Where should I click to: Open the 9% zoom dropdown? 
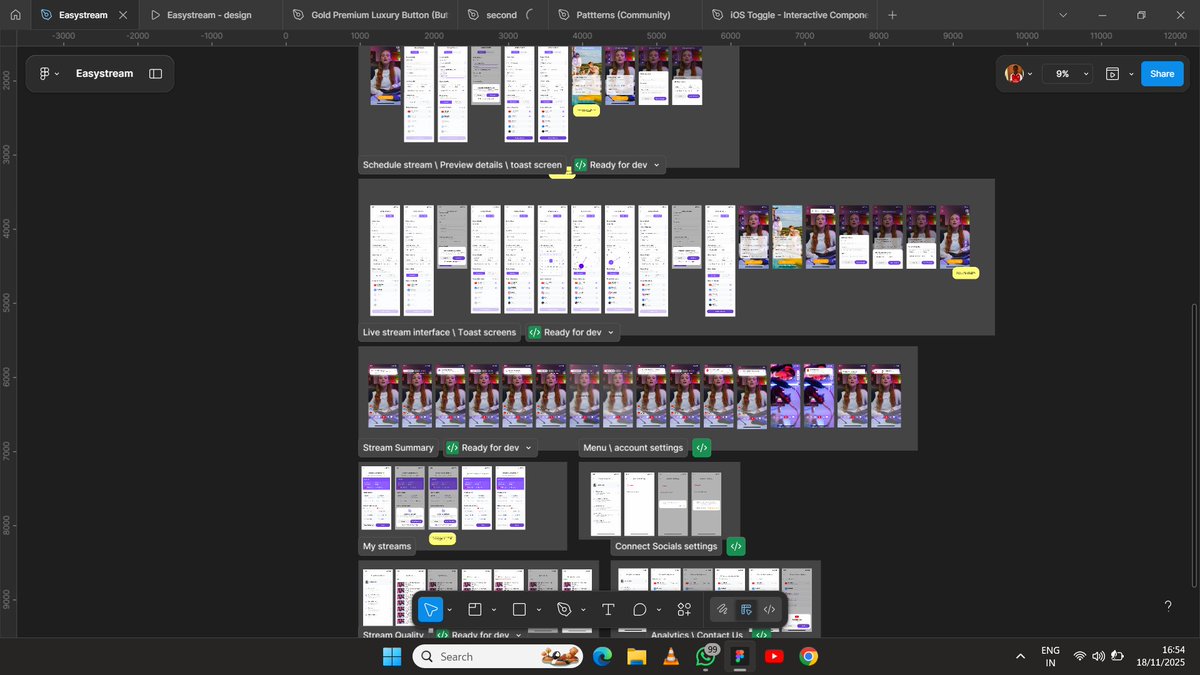pos(1069,73)
